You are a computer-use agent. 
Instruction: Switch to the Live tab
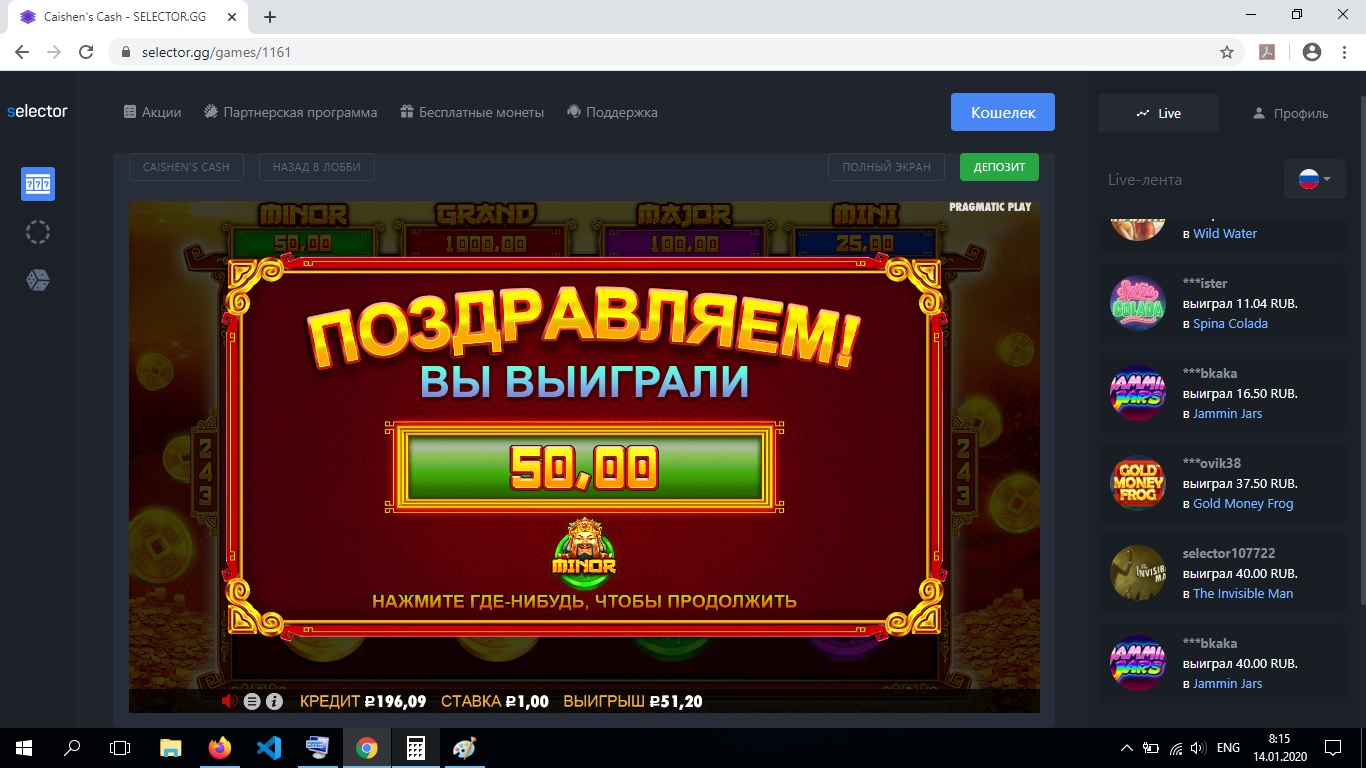click(x=1158, y=113)
